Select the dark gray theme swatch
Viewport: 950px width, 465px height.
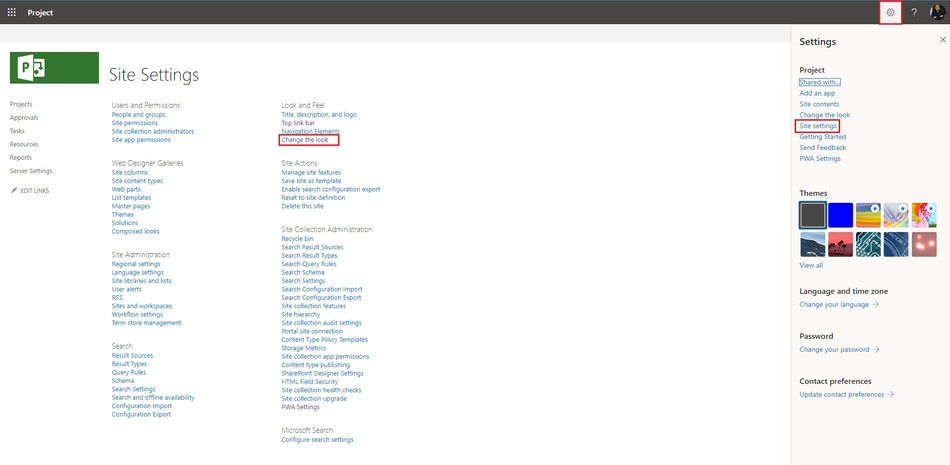(x=812, y=215)
